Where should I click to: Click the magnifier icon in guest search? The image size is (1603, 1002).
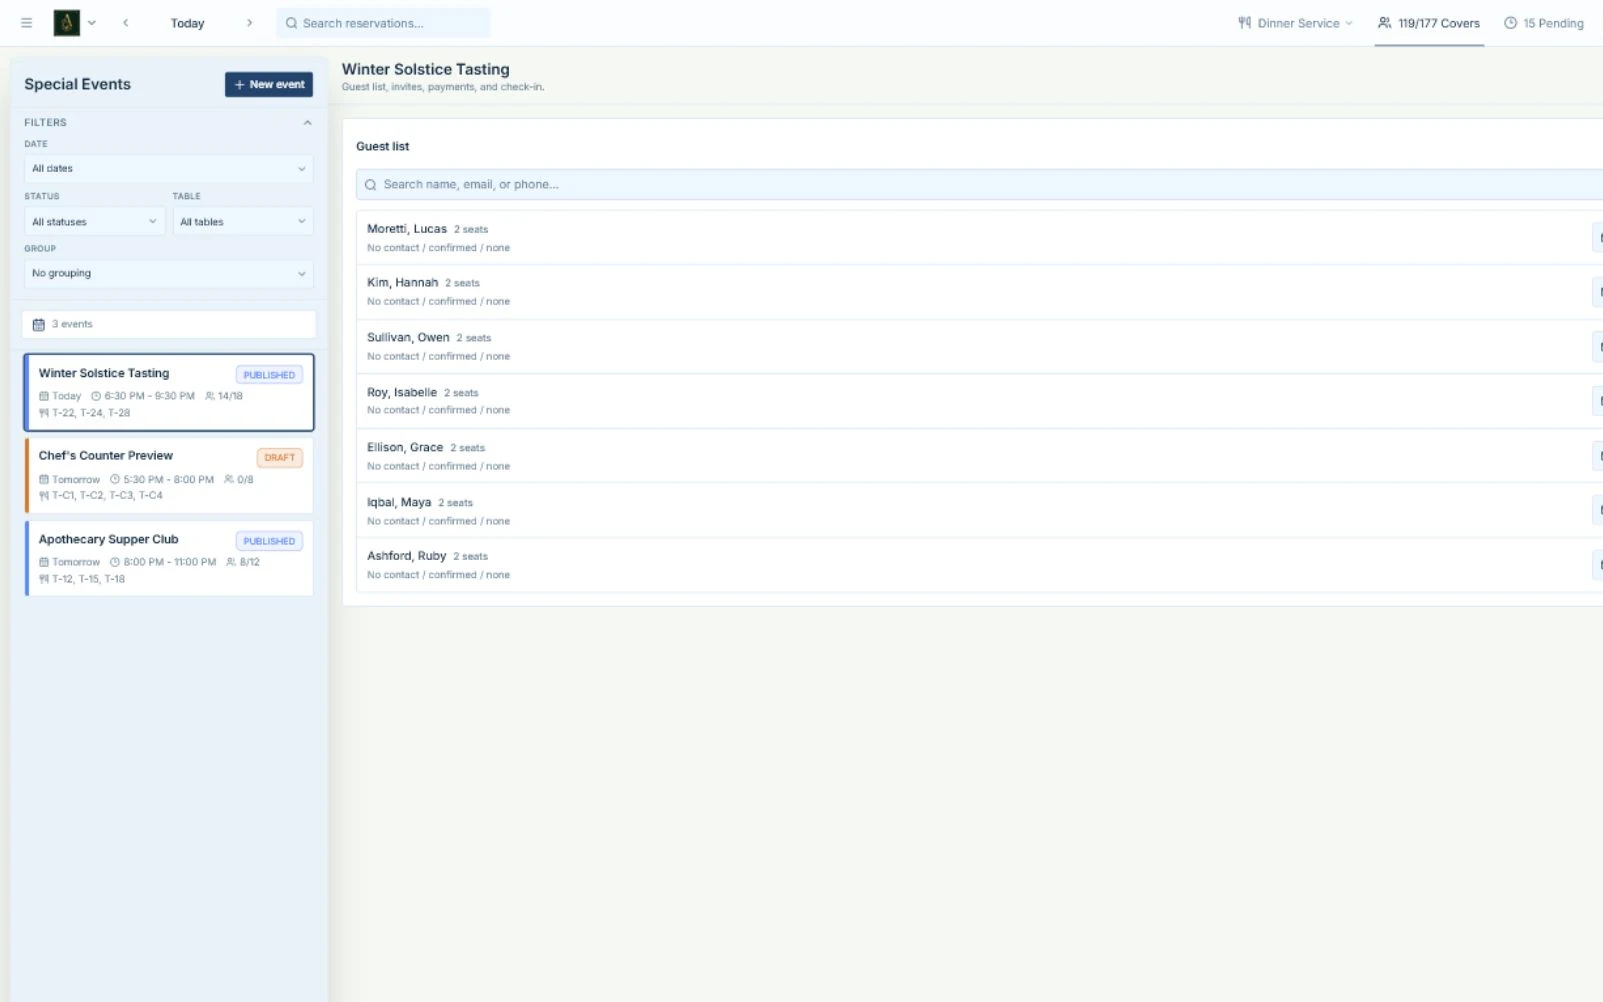coord(370,185)
